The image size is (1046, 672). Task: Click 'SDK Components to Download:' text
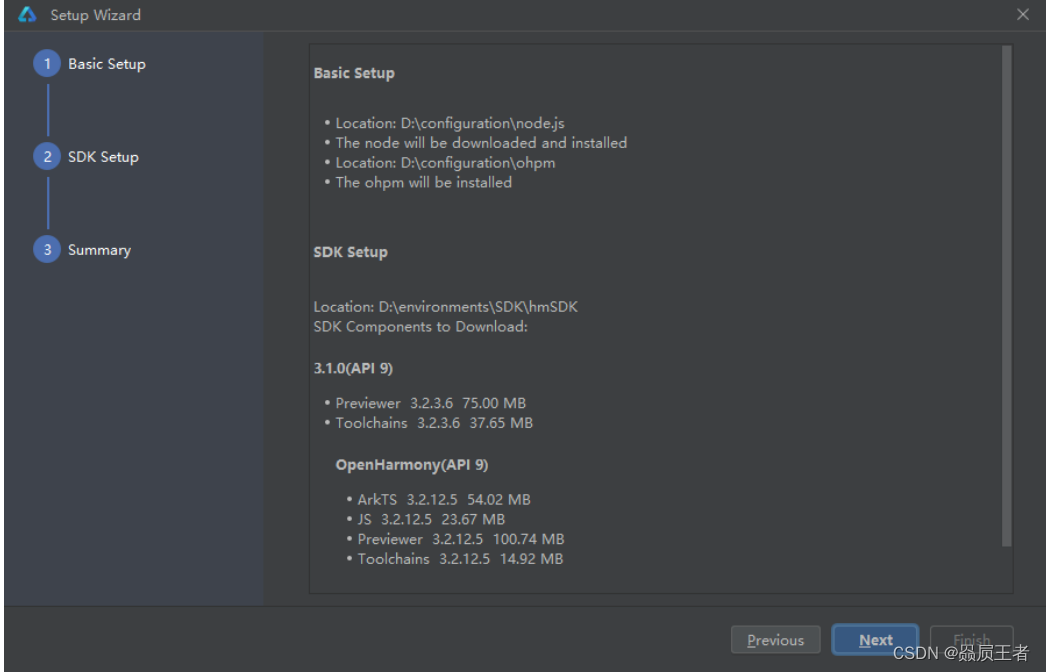[420, 327]
